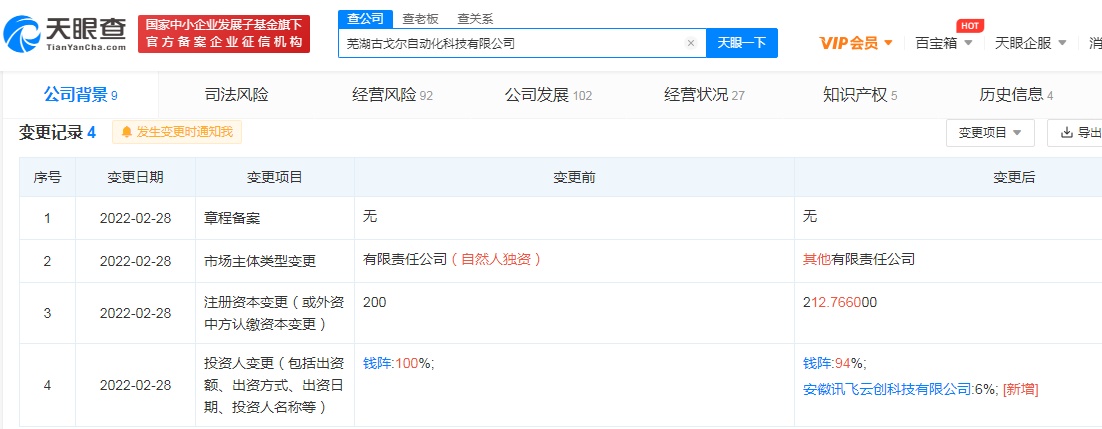Click the bell icon in the change notification button
This screenshot has width=1102, height=429.
click(127, 132)
